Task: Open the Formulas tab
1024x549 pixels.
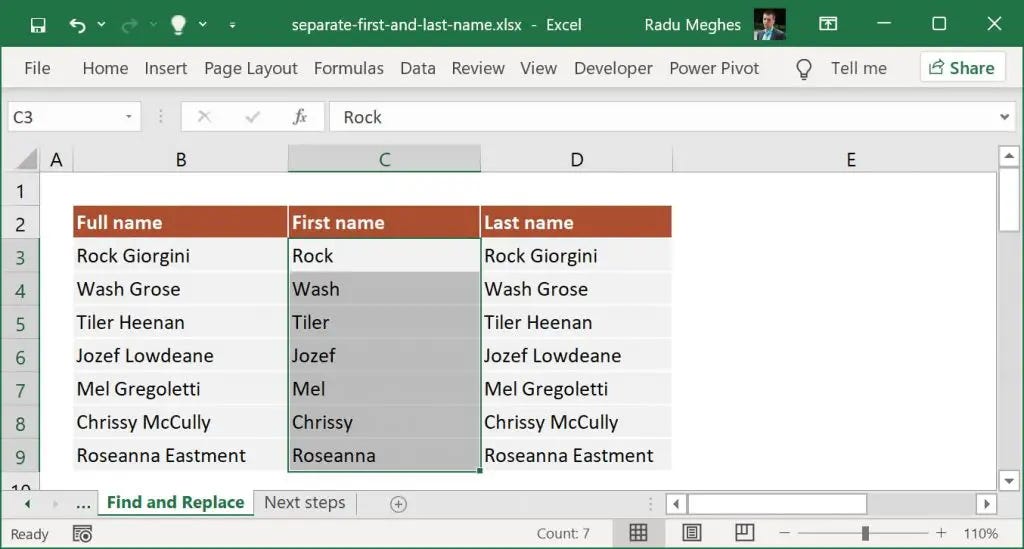Action: point(349,68)
